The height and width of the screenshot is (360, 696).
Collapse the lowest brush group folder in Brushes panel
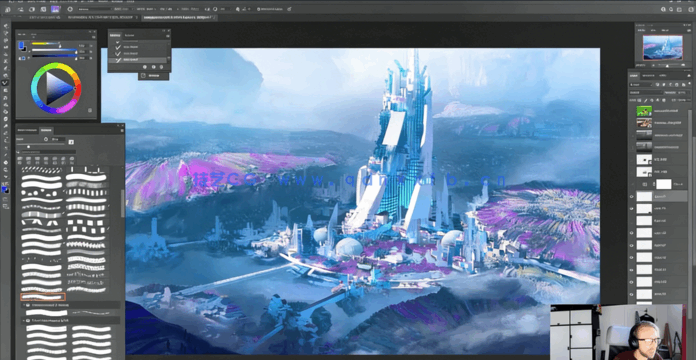click(24, 320)
